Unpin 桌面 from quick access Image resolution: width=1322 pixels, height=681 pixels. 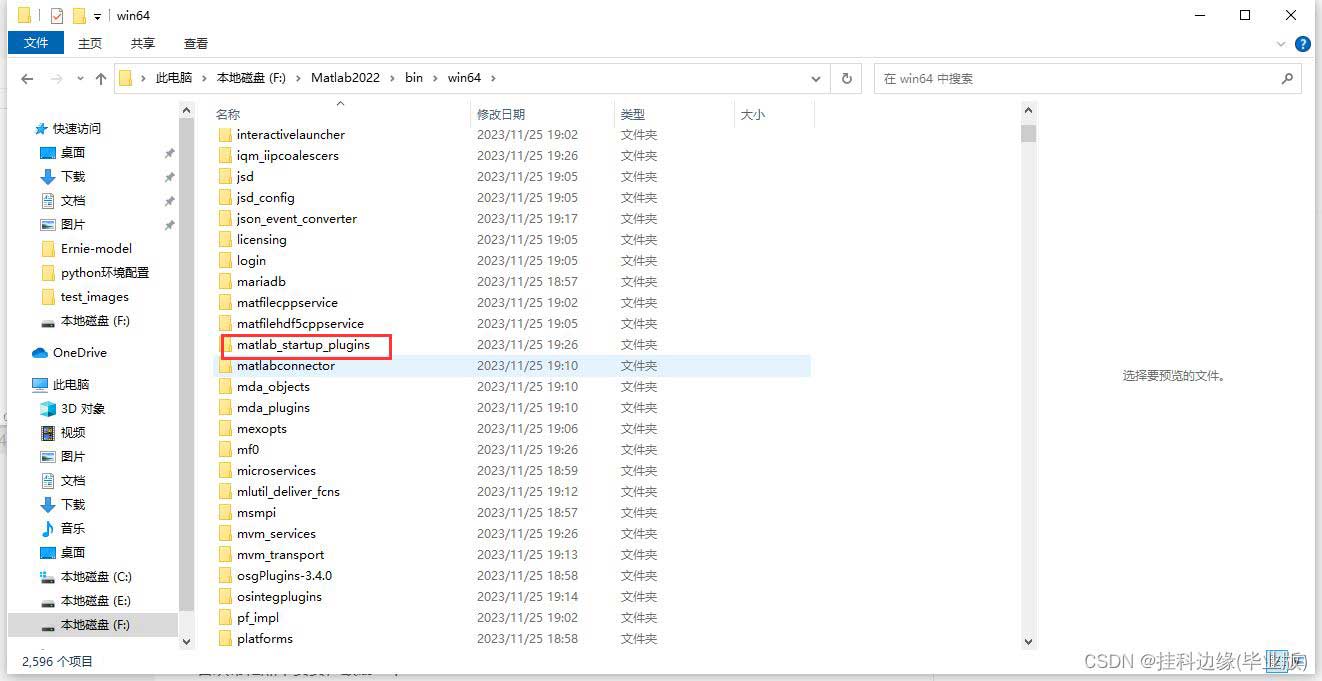(169, 153)
